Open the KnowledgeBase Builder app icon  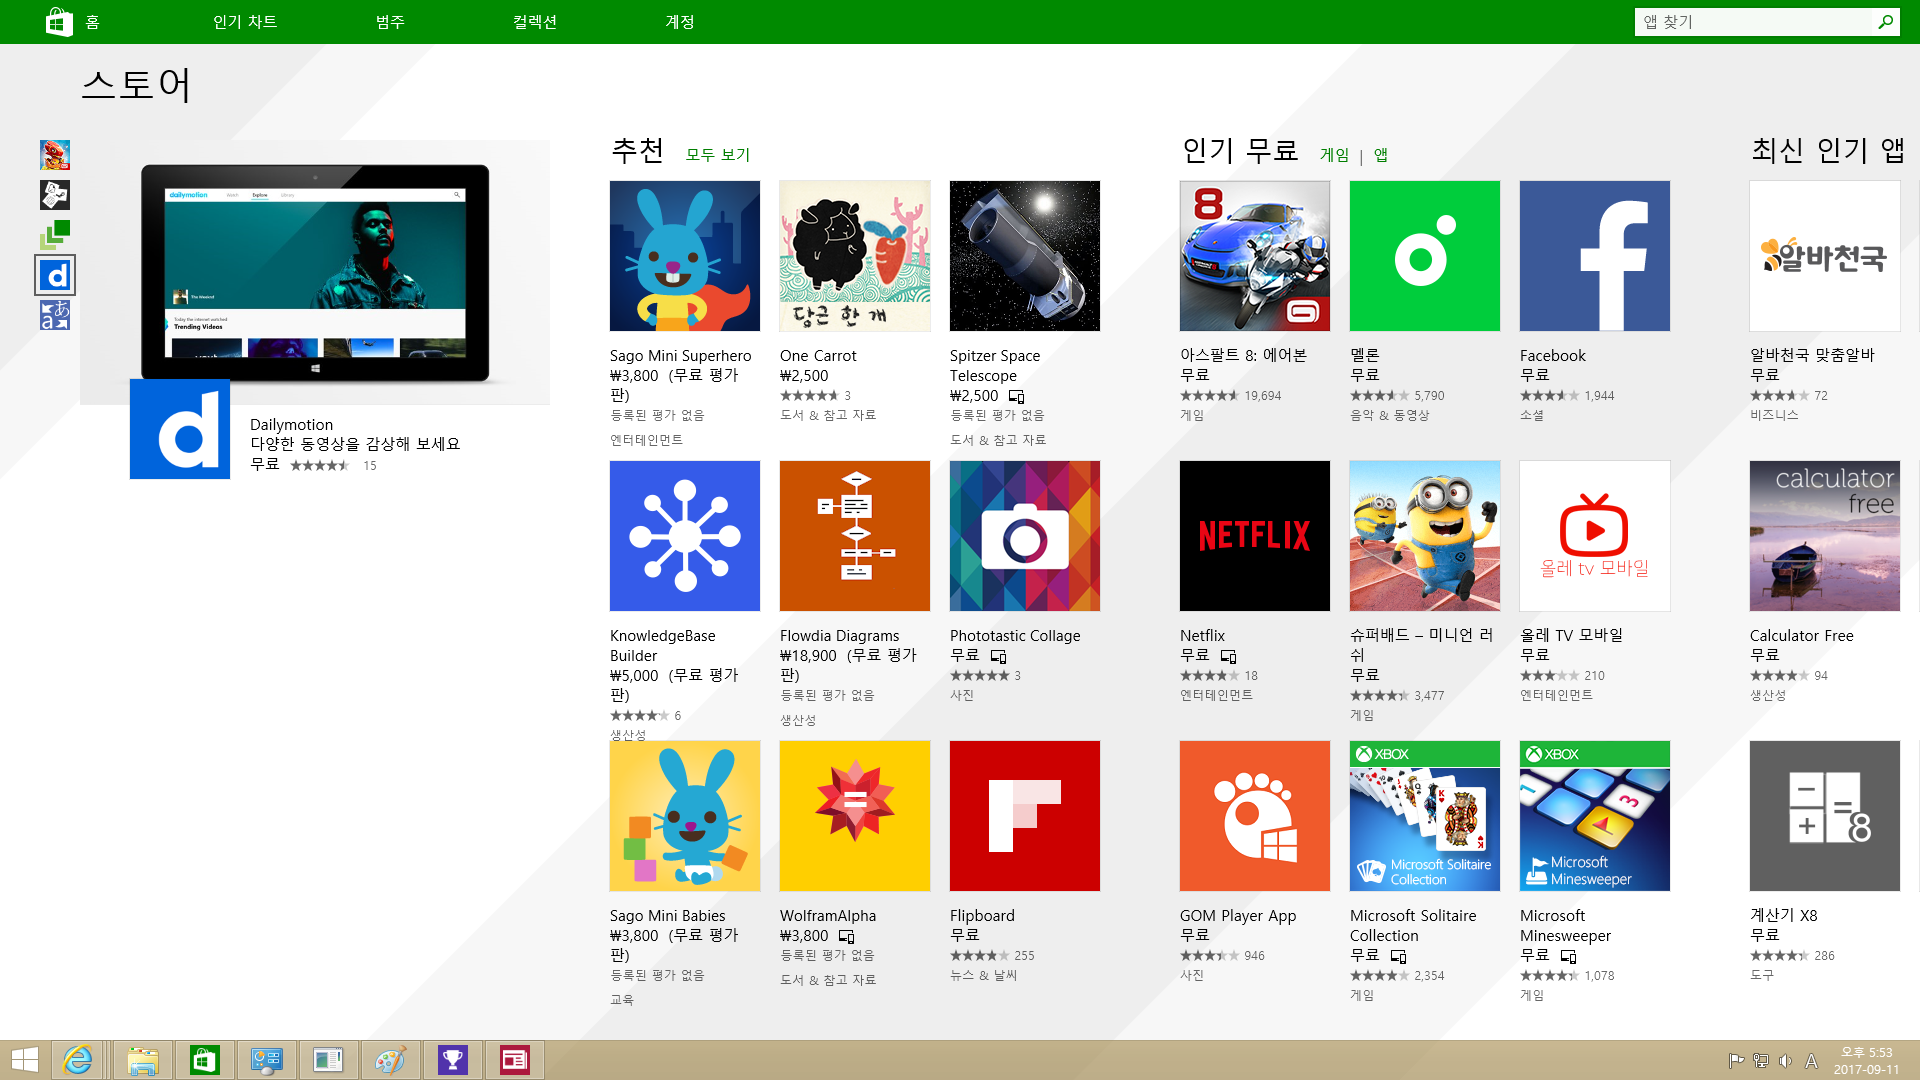point(685,536)
